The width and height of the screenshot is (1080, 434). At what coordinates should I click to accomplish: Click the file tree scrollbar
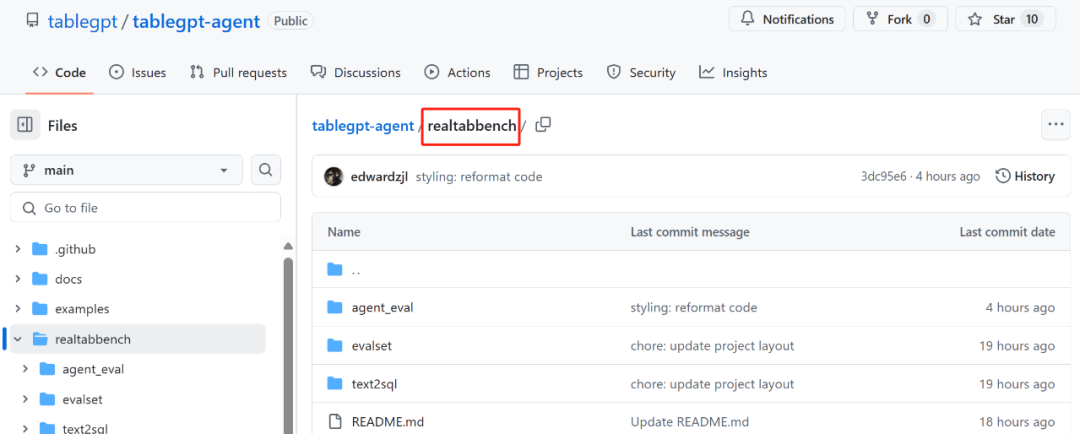(288, 344)
